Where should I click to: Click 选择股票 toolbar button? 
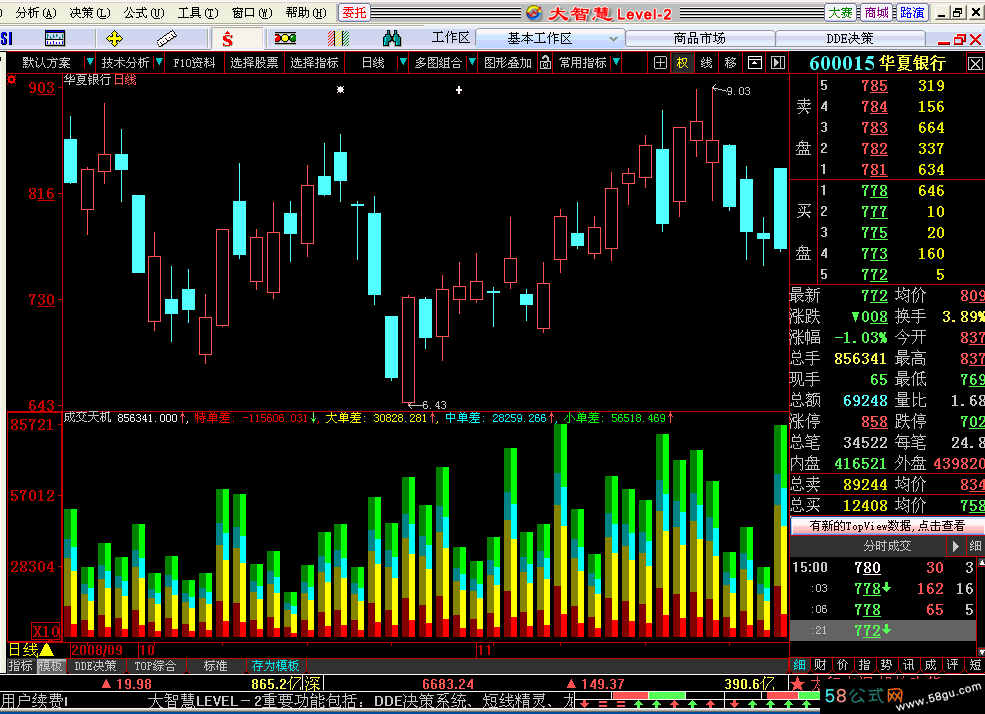[x=254, y=62]
